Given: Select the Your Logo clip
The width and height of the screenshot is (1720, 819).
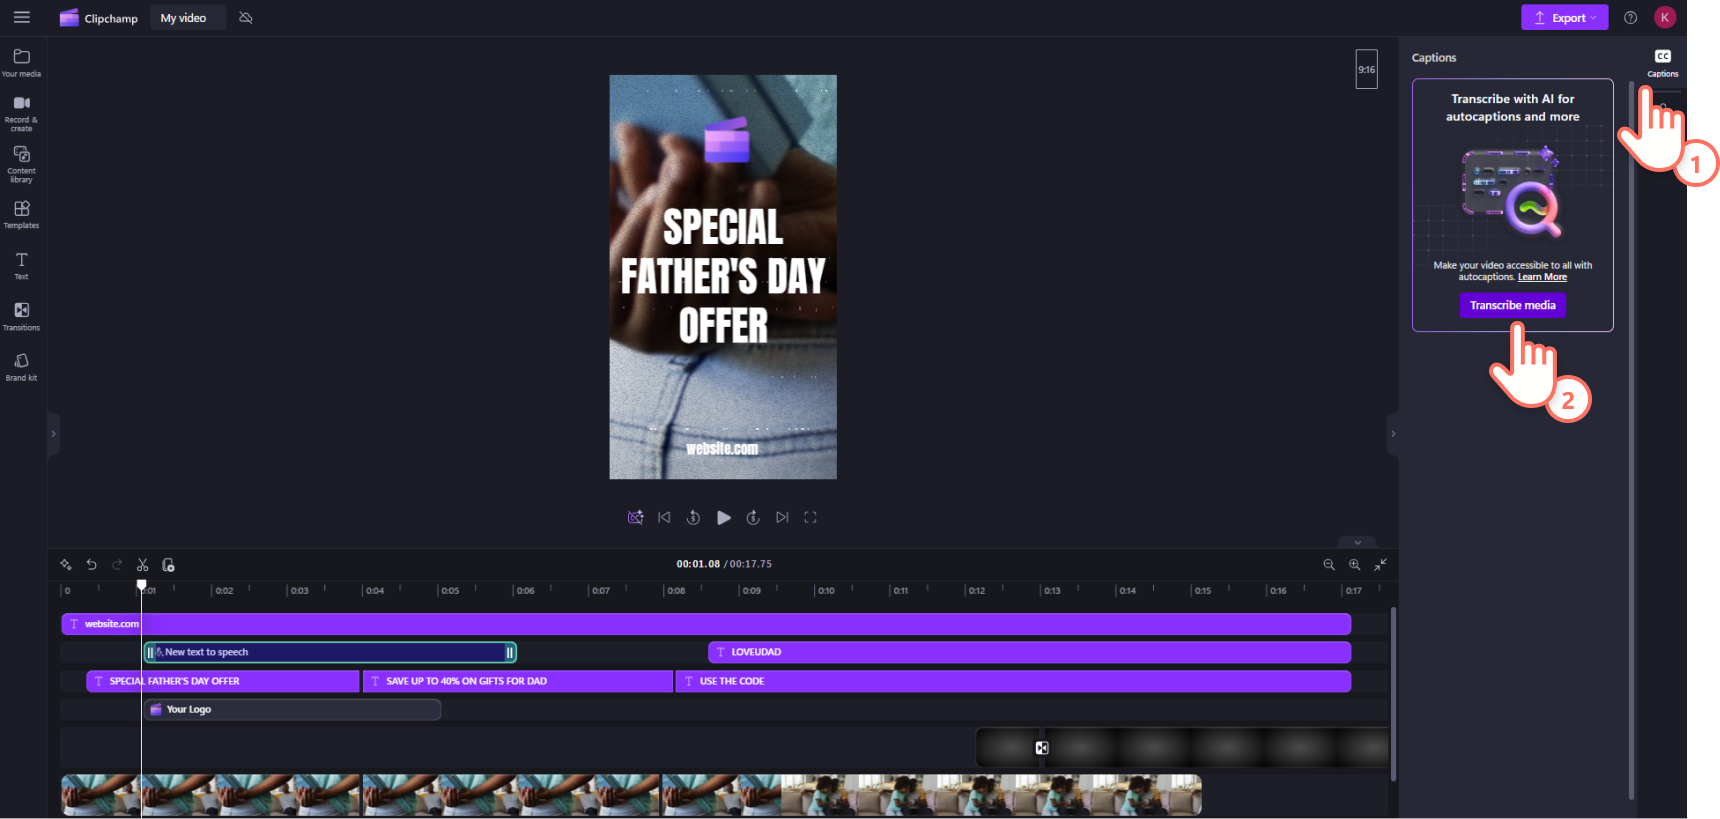Looking at the screenshot, I should tap(293, 709).
